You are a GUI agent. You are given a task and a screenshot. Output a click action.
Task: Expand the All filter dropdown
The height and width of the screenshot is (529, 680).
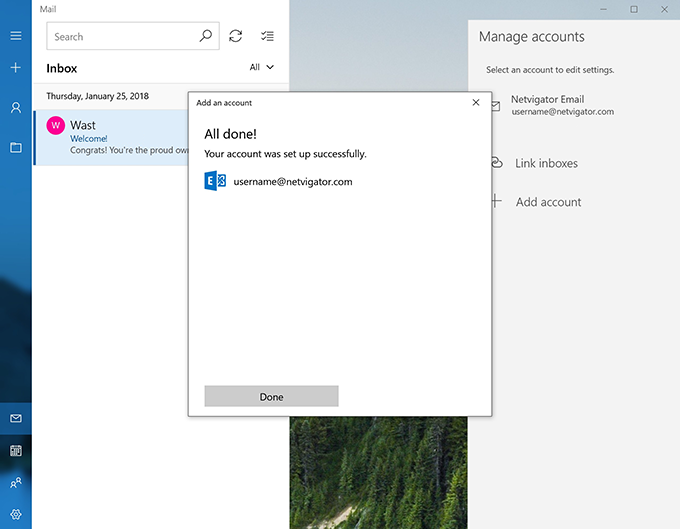click(x=262, y=67)
